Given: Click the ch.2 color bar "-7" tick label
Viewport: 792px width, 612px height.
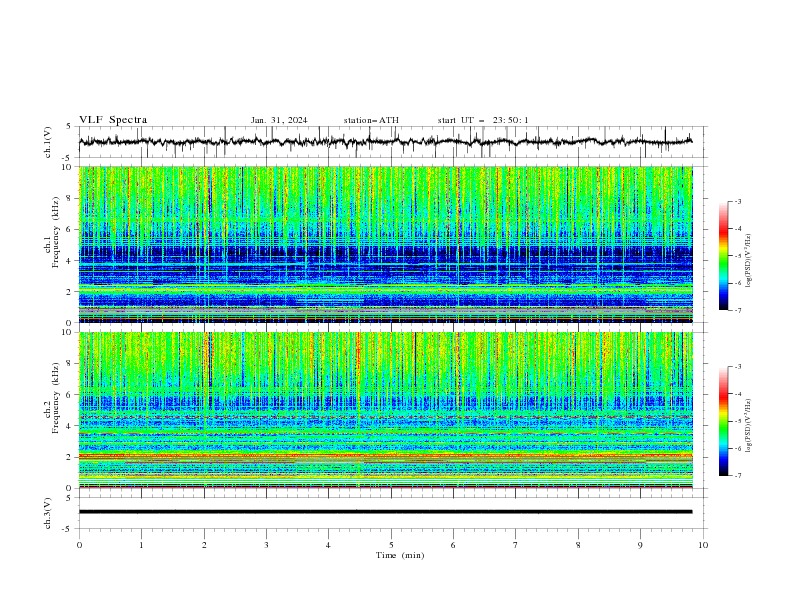Looking at the screenshot, I should point(737,476).
